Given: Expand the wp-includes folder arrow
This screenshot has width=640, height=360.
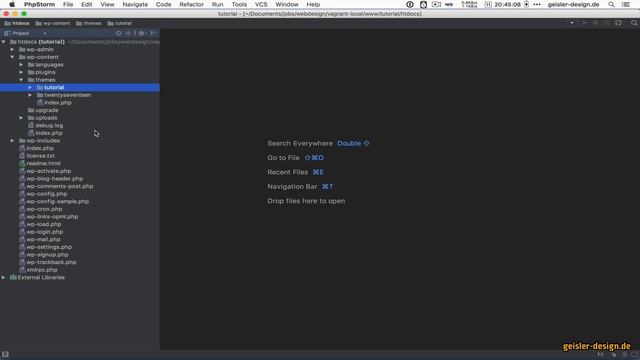Looking at the screenshot, I should pyautogui.click(x=12, y=141).
